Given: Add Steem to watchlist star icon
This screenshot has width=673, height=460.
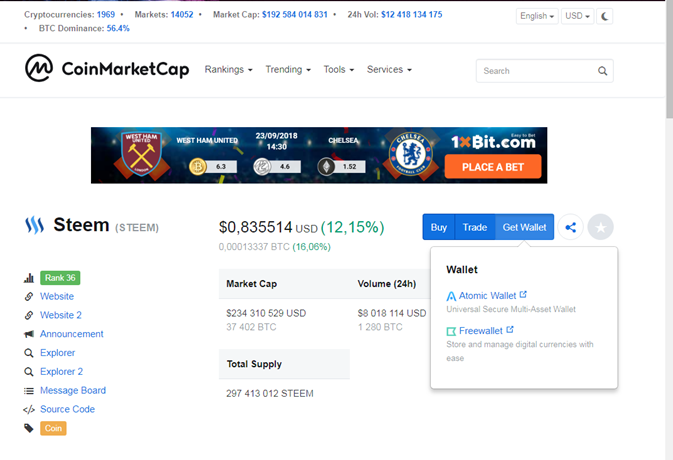Looking at the screenshot, I should tap(600, 227).
